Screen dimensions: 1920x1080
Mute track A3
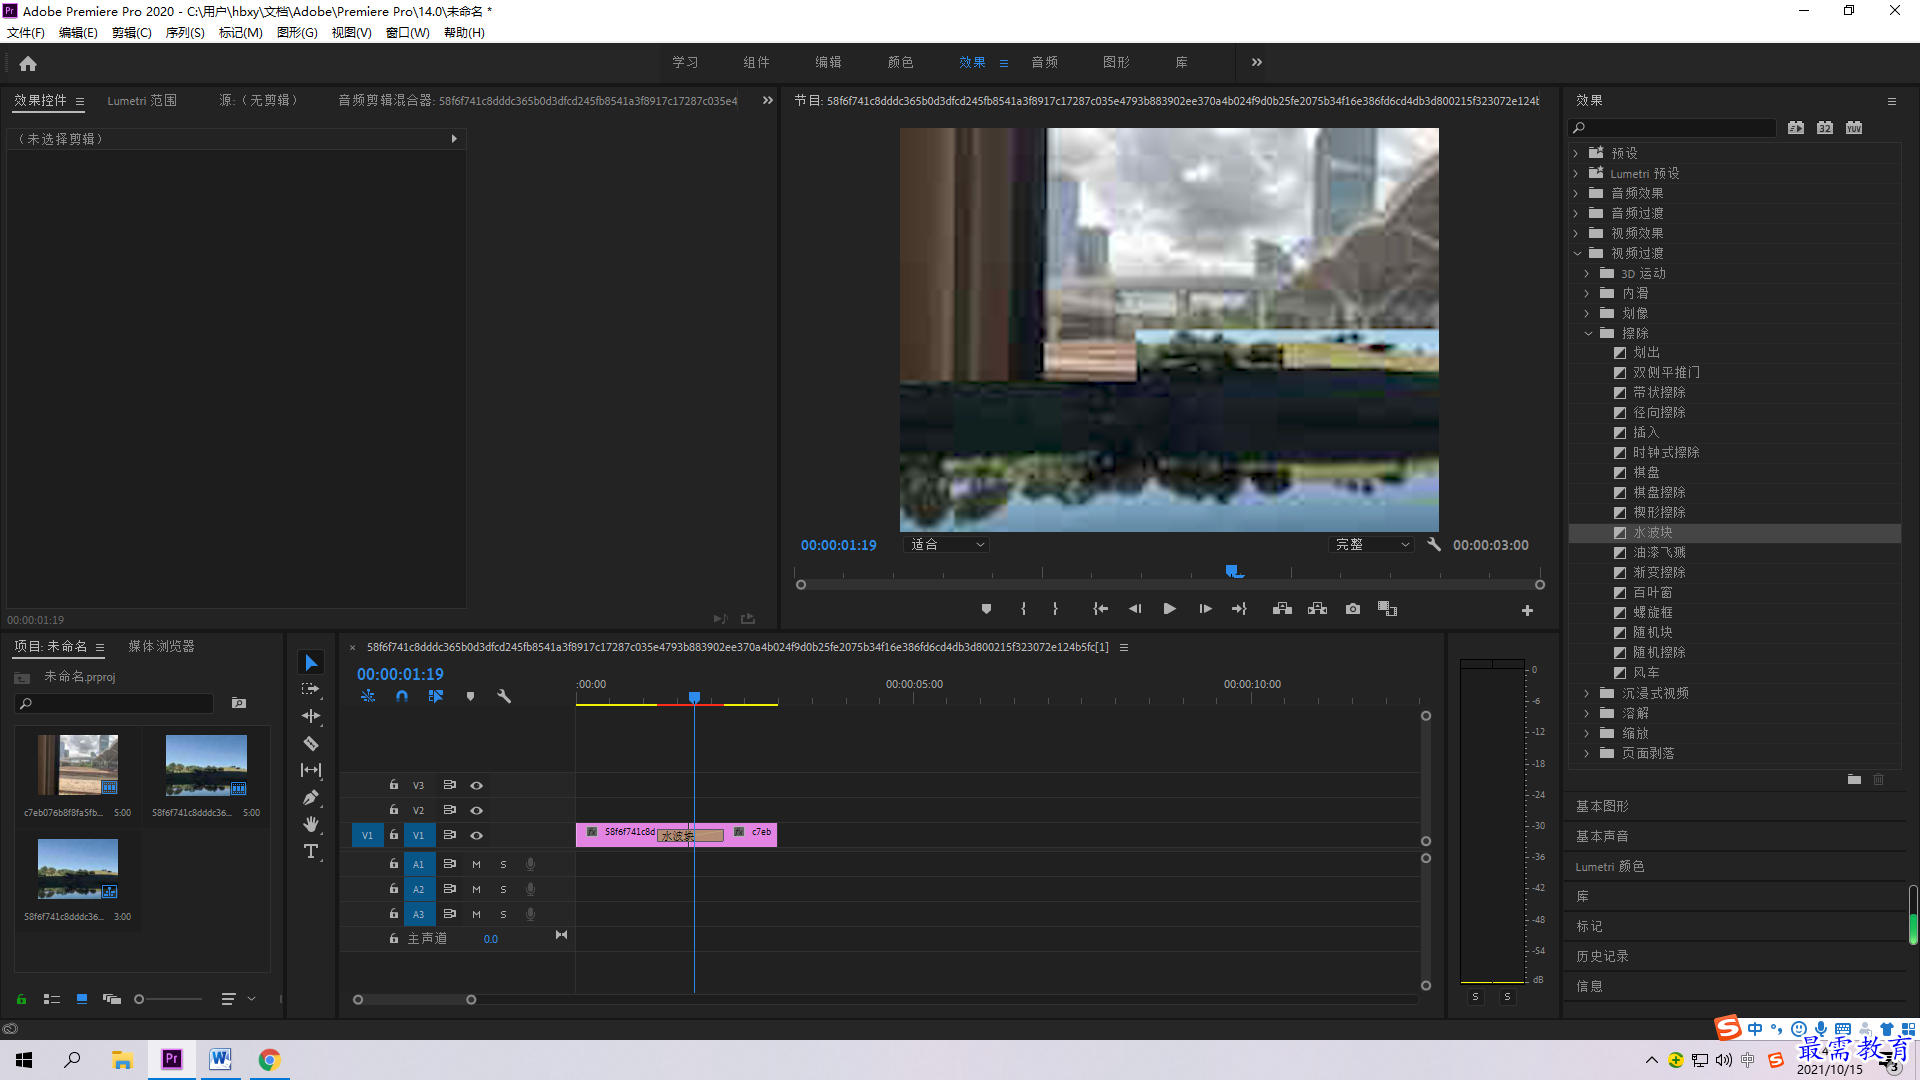tap(476, 914)
